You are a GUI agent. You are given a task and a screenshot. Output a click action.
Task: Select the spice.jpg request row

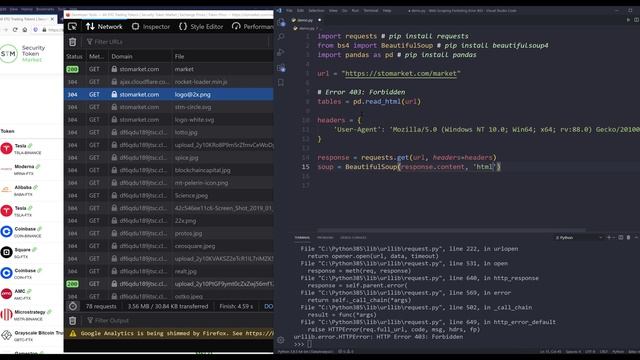(x=169, y=158)
